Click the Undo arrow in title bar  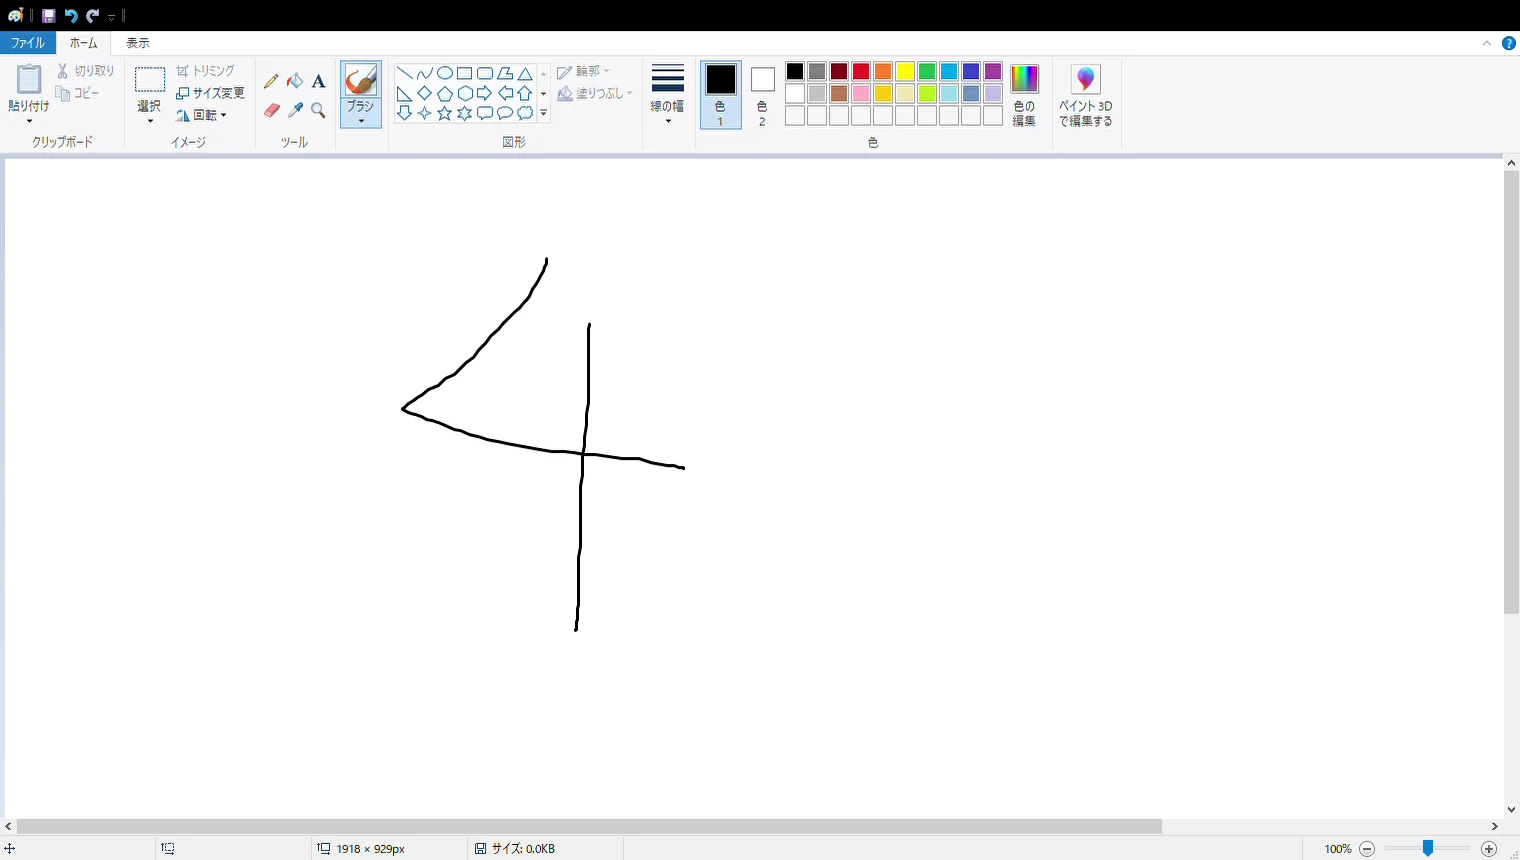pos(71,16)
